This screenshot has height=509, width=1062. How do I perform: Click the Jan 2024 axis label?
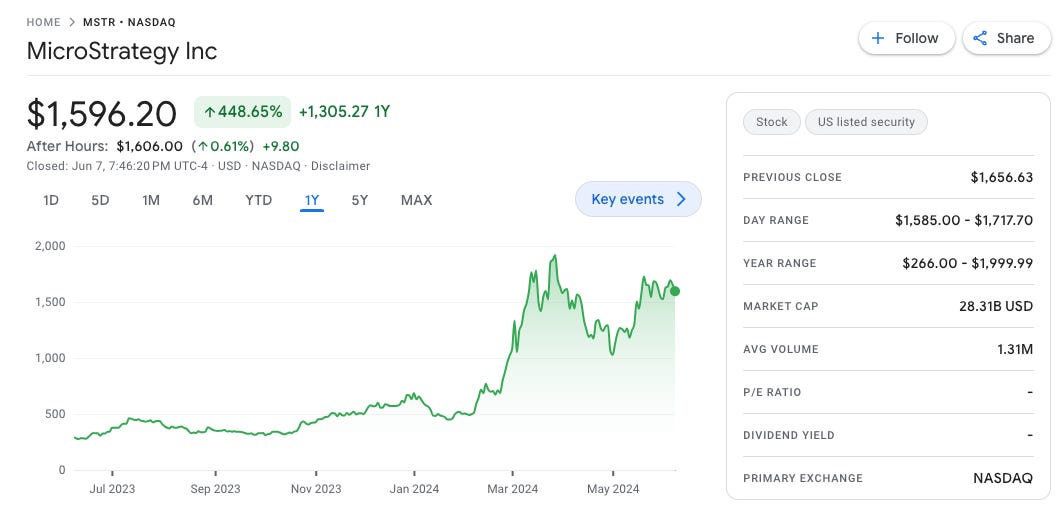415,489
